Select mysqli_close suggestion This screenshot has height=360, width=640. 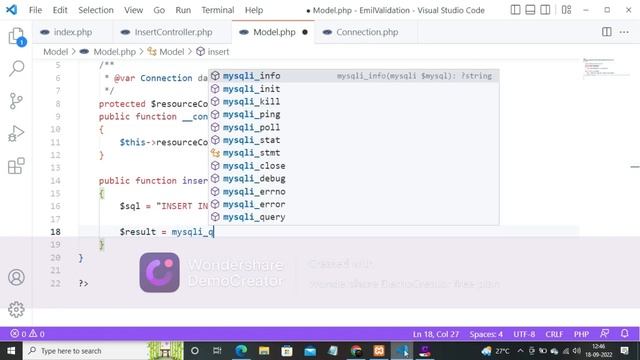click(354, 166)
